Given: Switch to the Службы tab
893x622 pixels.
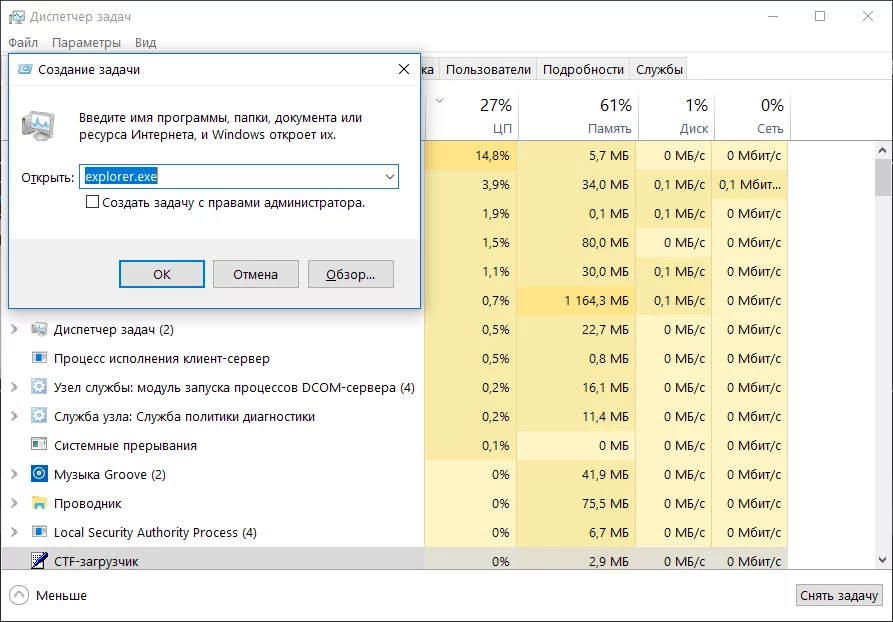Looking at the screenshot, I should point(659,69).
